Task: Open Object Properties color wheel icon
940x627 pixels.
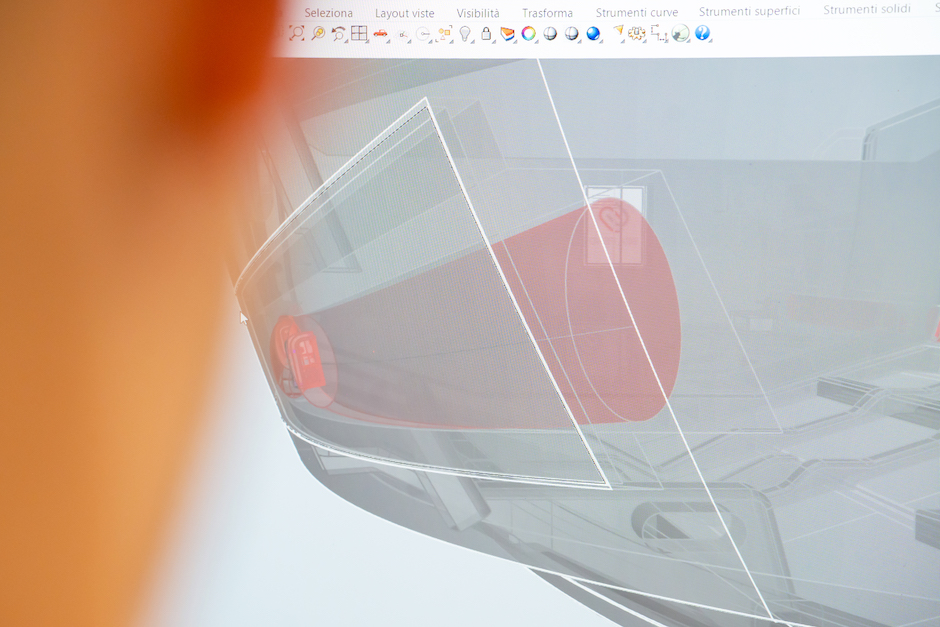Action: pos(528,33)
